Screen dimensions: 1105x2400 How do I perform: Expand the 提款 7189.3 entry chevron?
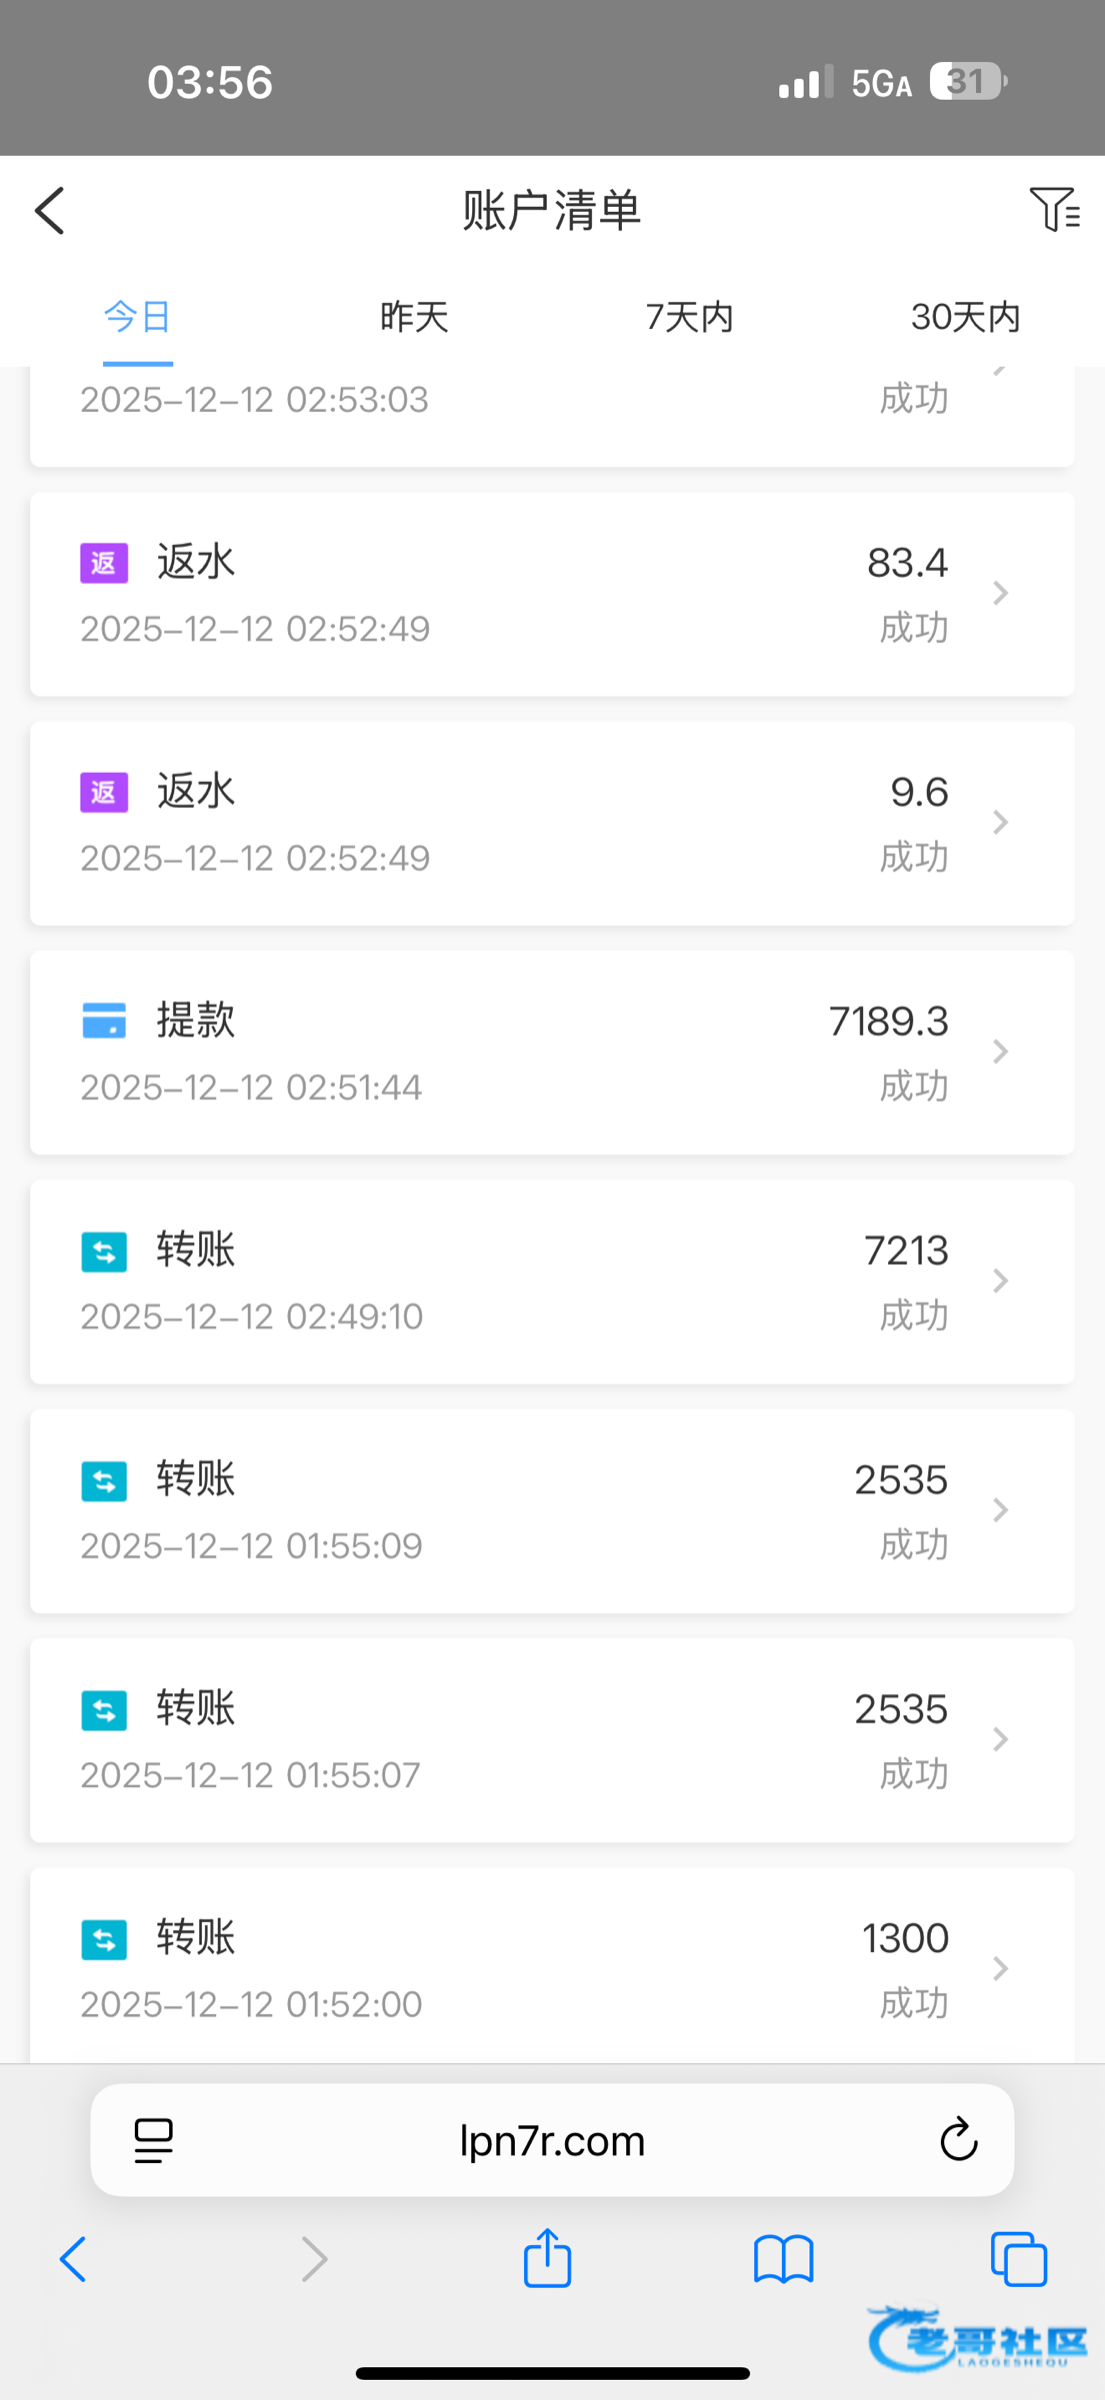click(x=1000, y=1051)
